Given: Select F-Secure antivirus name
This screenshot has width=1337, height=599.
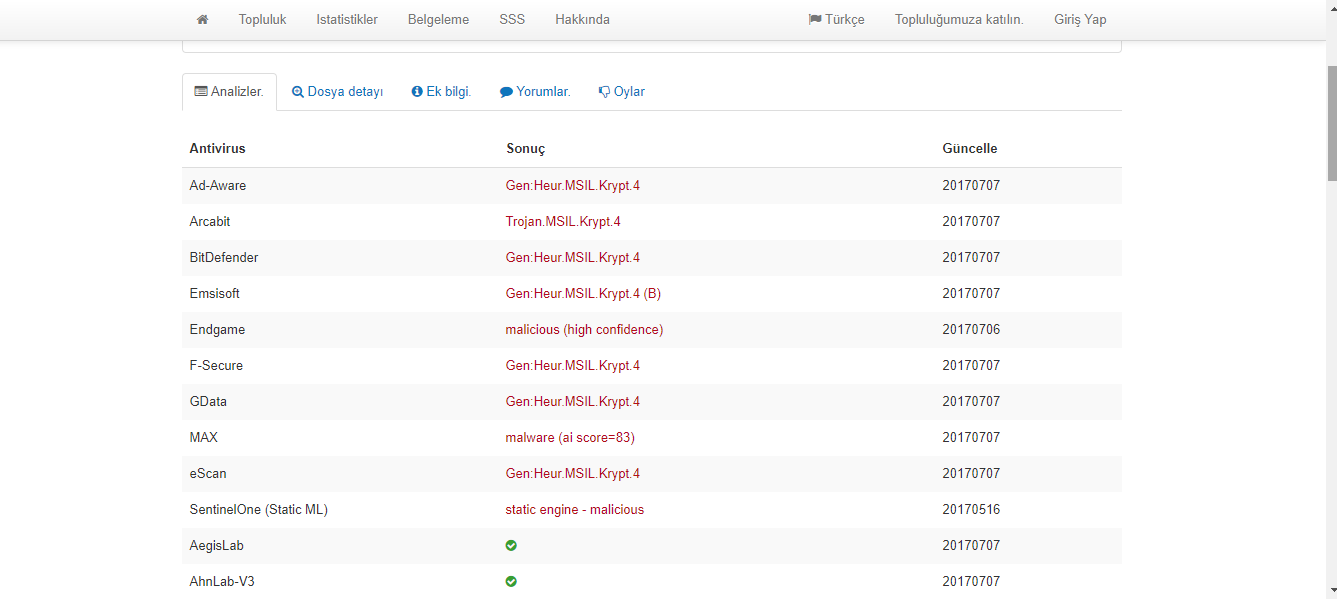Looking at the screenshot, I should coord(216,366).
